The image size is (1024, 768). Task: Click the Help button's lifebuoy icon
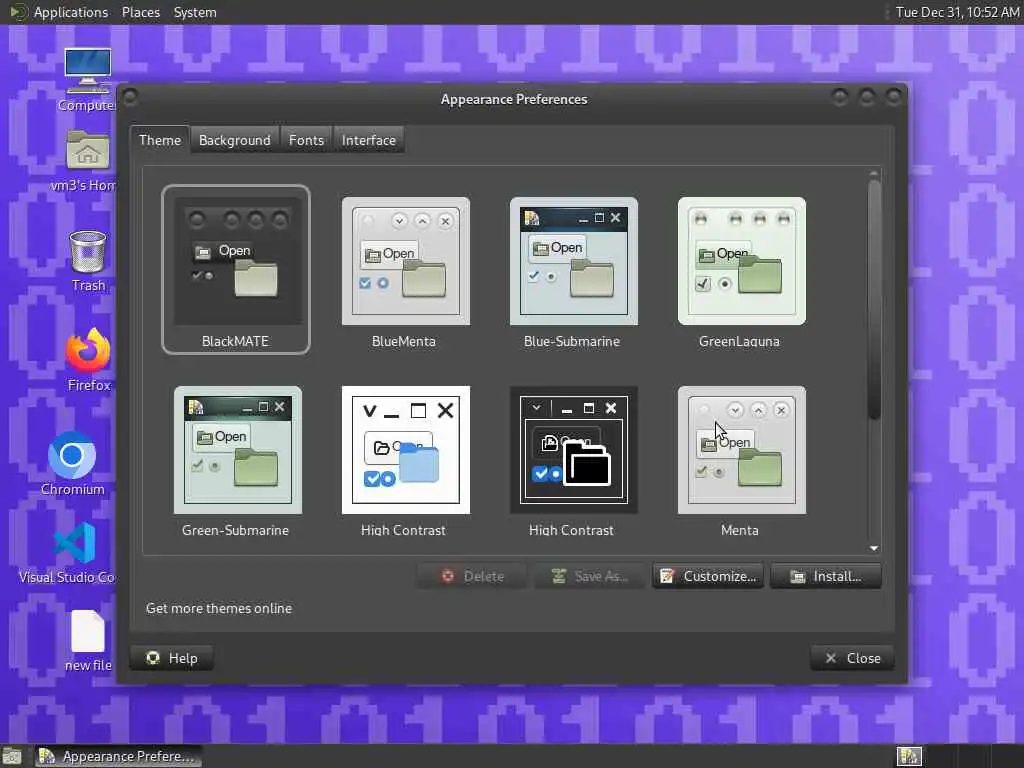pyautogui.click(x=153, y=658)
